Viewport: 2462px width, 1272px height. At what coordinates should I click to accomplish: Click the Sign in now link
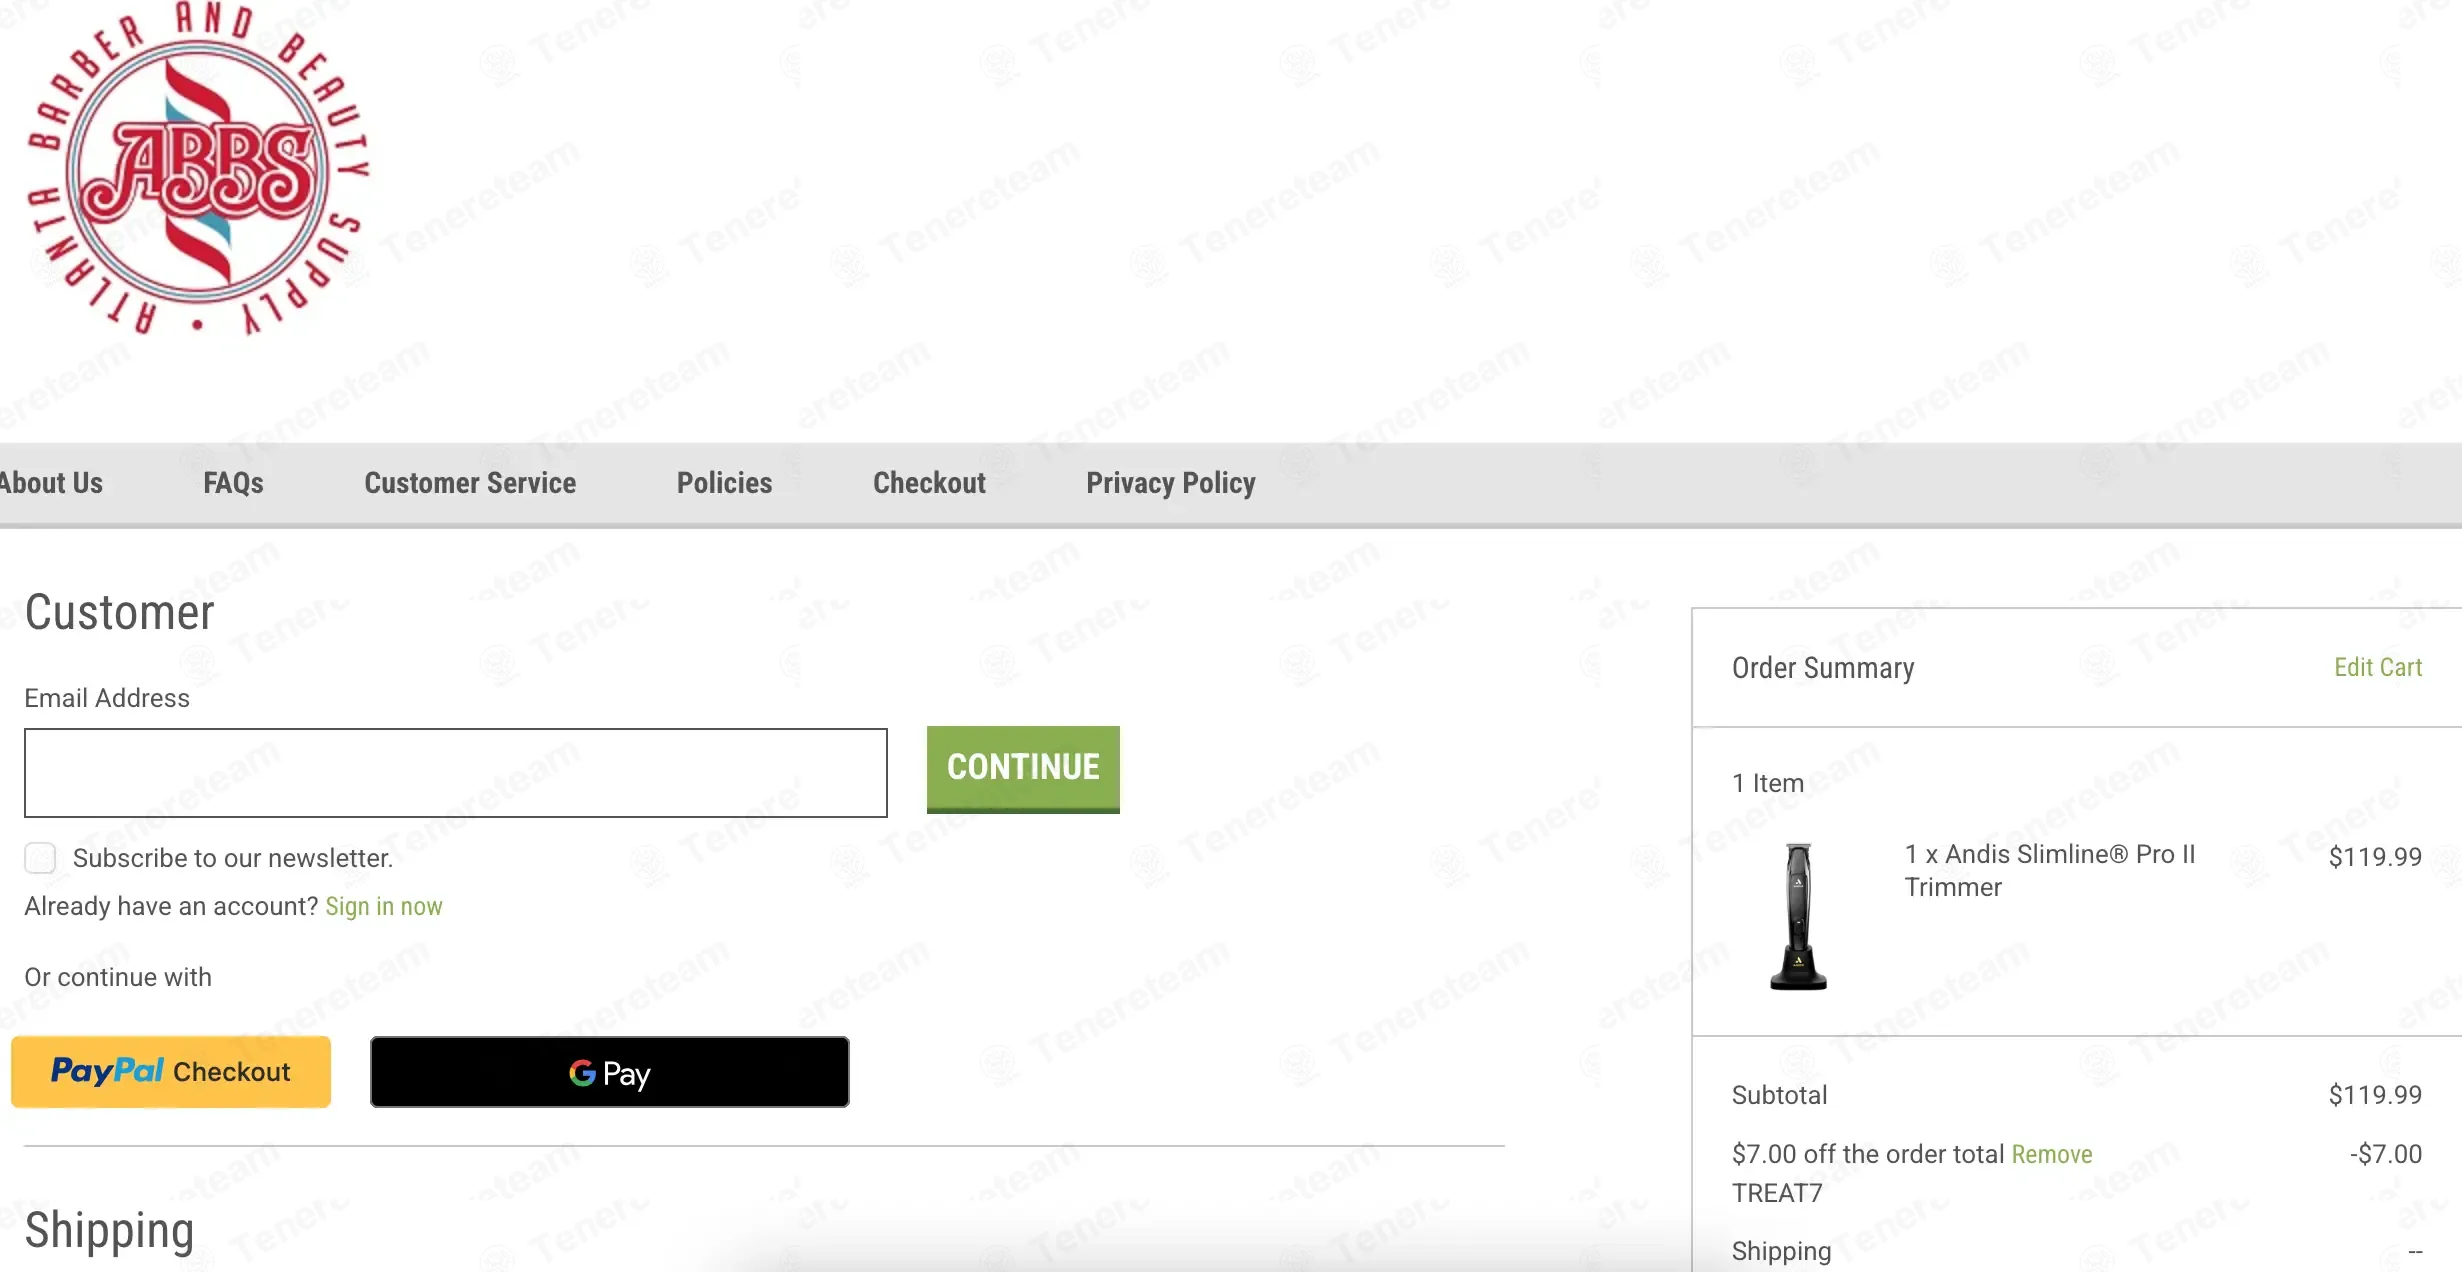tap(384, 906)
